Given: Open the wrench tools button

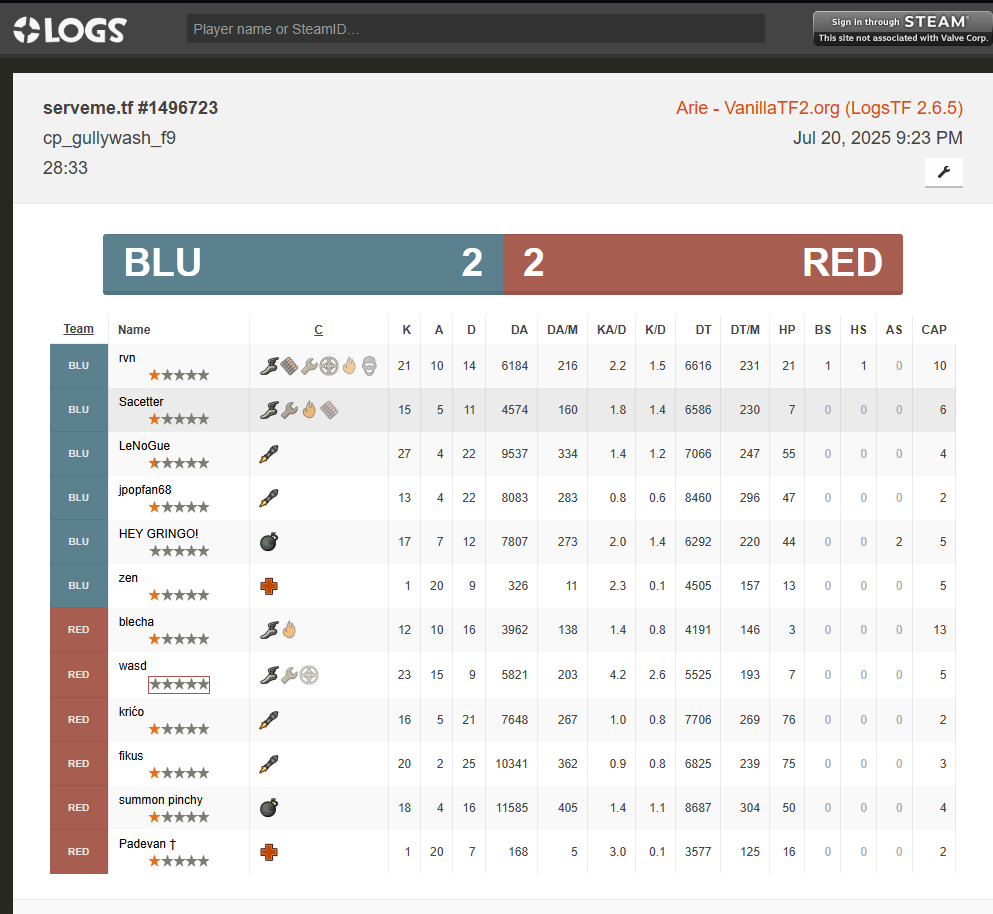Looking at the screenshot, I should pyautogui.click(x=943, y=172).
